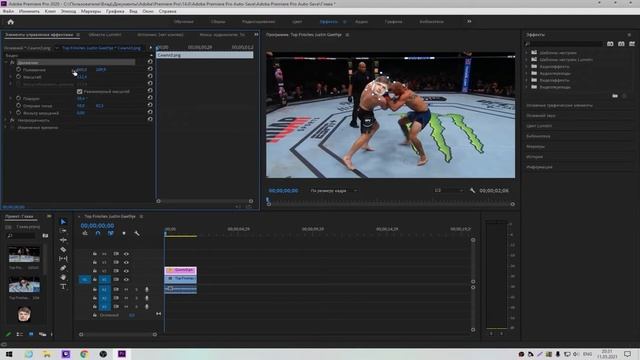Collapse the Motion effect
This screenshot has width=640, height=360.
tap(6, 62)
